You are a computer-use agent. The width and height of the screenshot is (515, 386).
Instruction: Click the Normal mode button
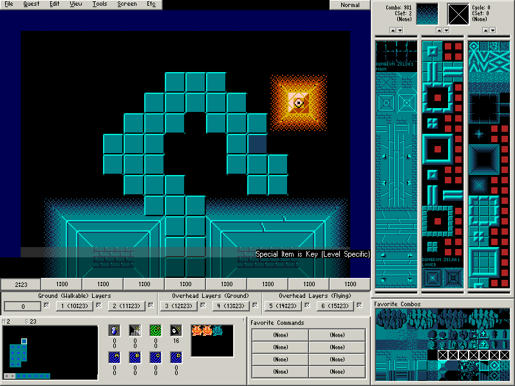click(x=350, y=5)
